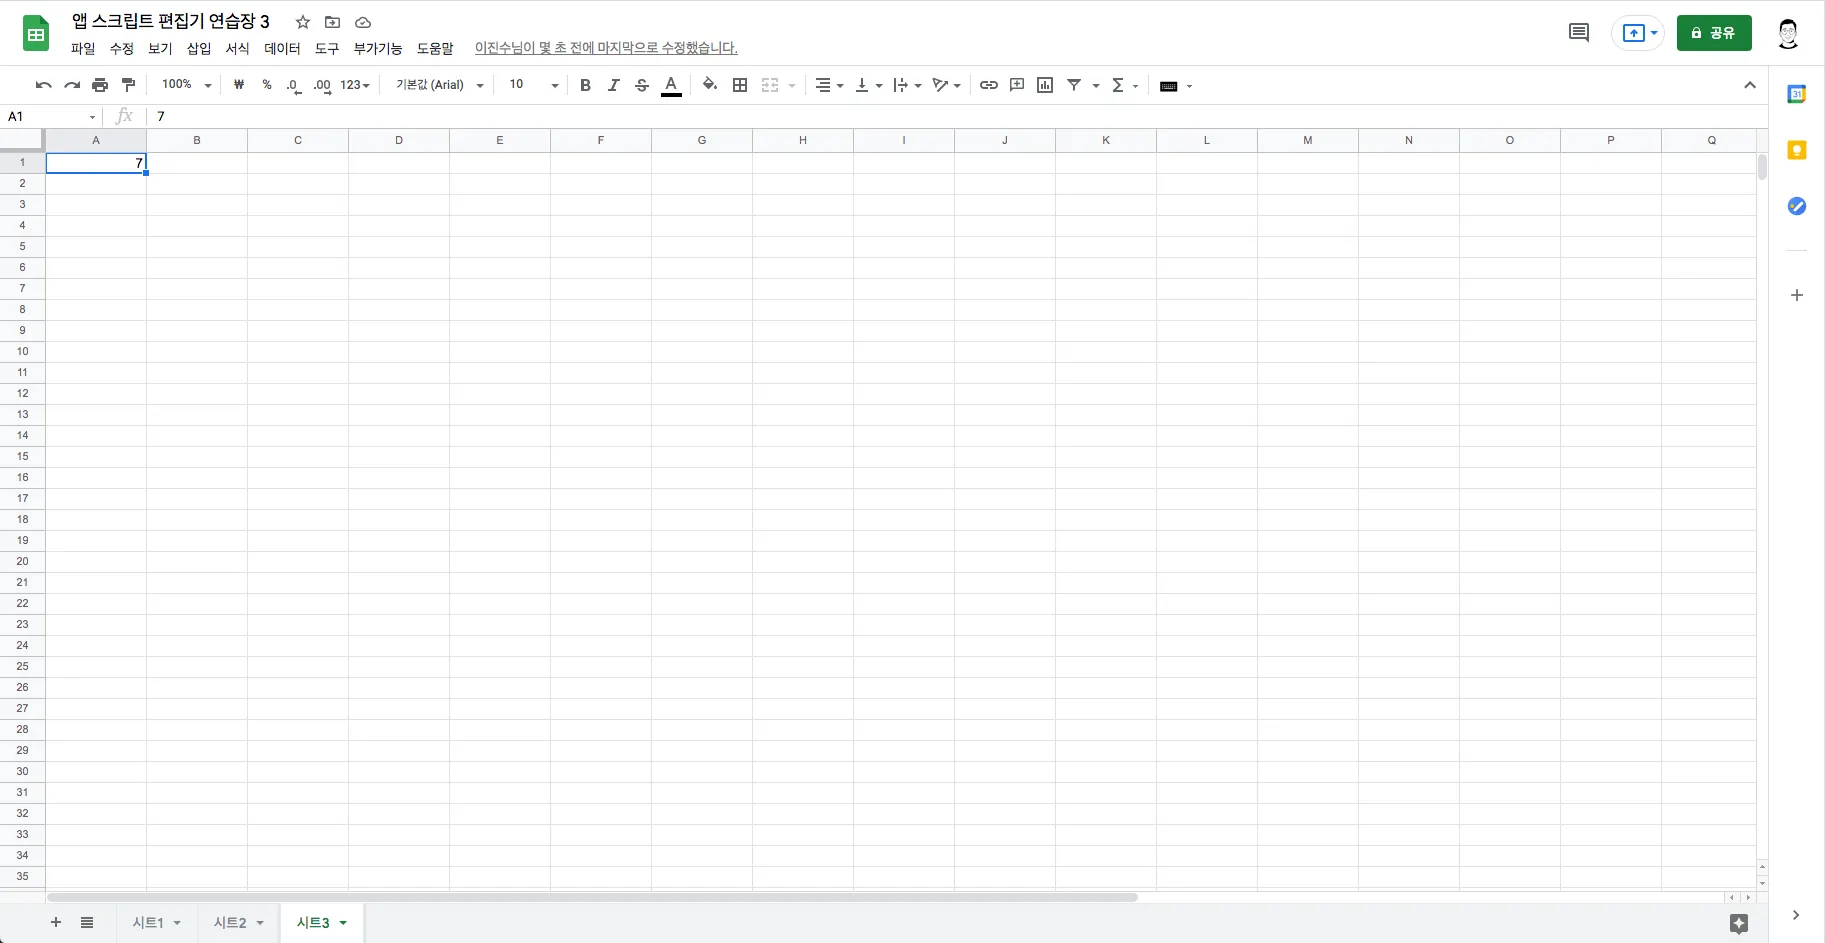Viewport: 1825px width, 943px height.
Task: Star the document
Action: pos(303,22)
